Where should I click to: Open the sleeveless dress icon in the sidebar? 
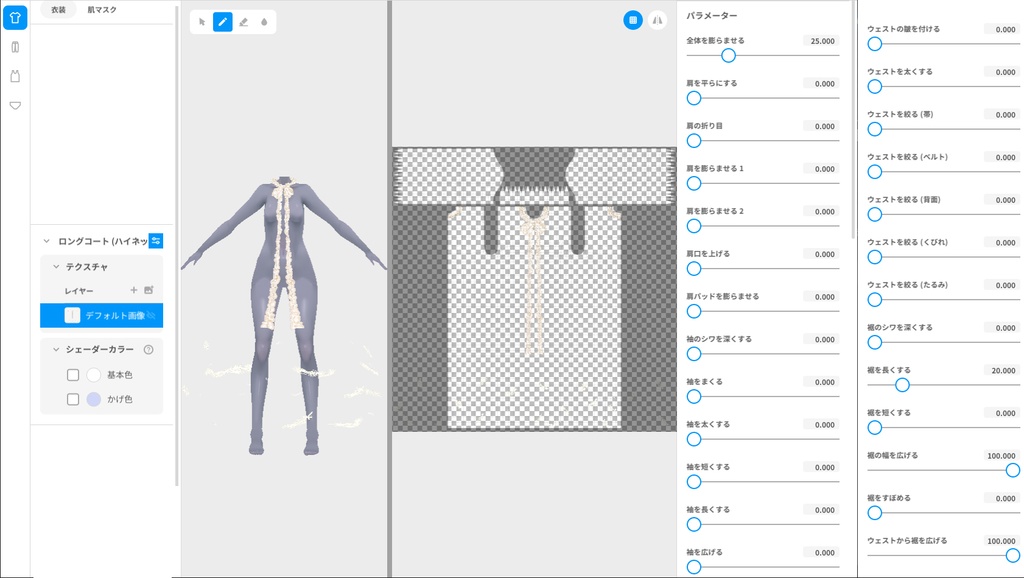pyautogui.click(x=15, y=76)
